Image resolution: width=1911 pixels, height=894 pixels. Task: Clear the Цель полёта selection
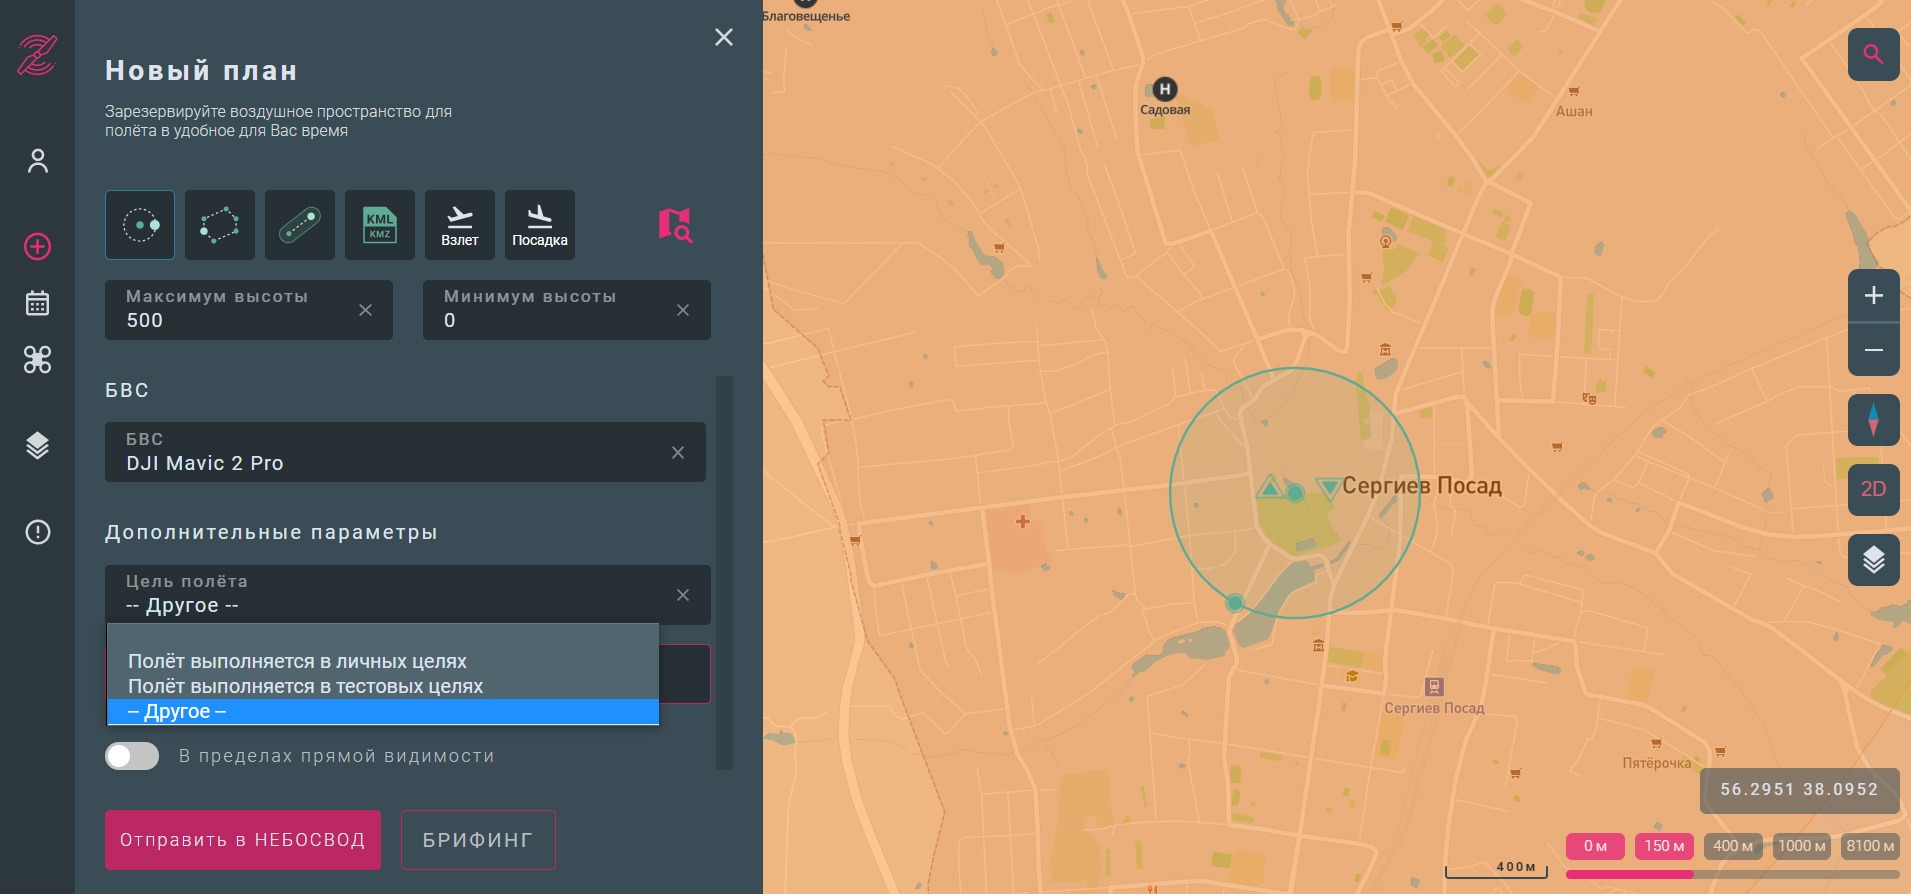683,595
